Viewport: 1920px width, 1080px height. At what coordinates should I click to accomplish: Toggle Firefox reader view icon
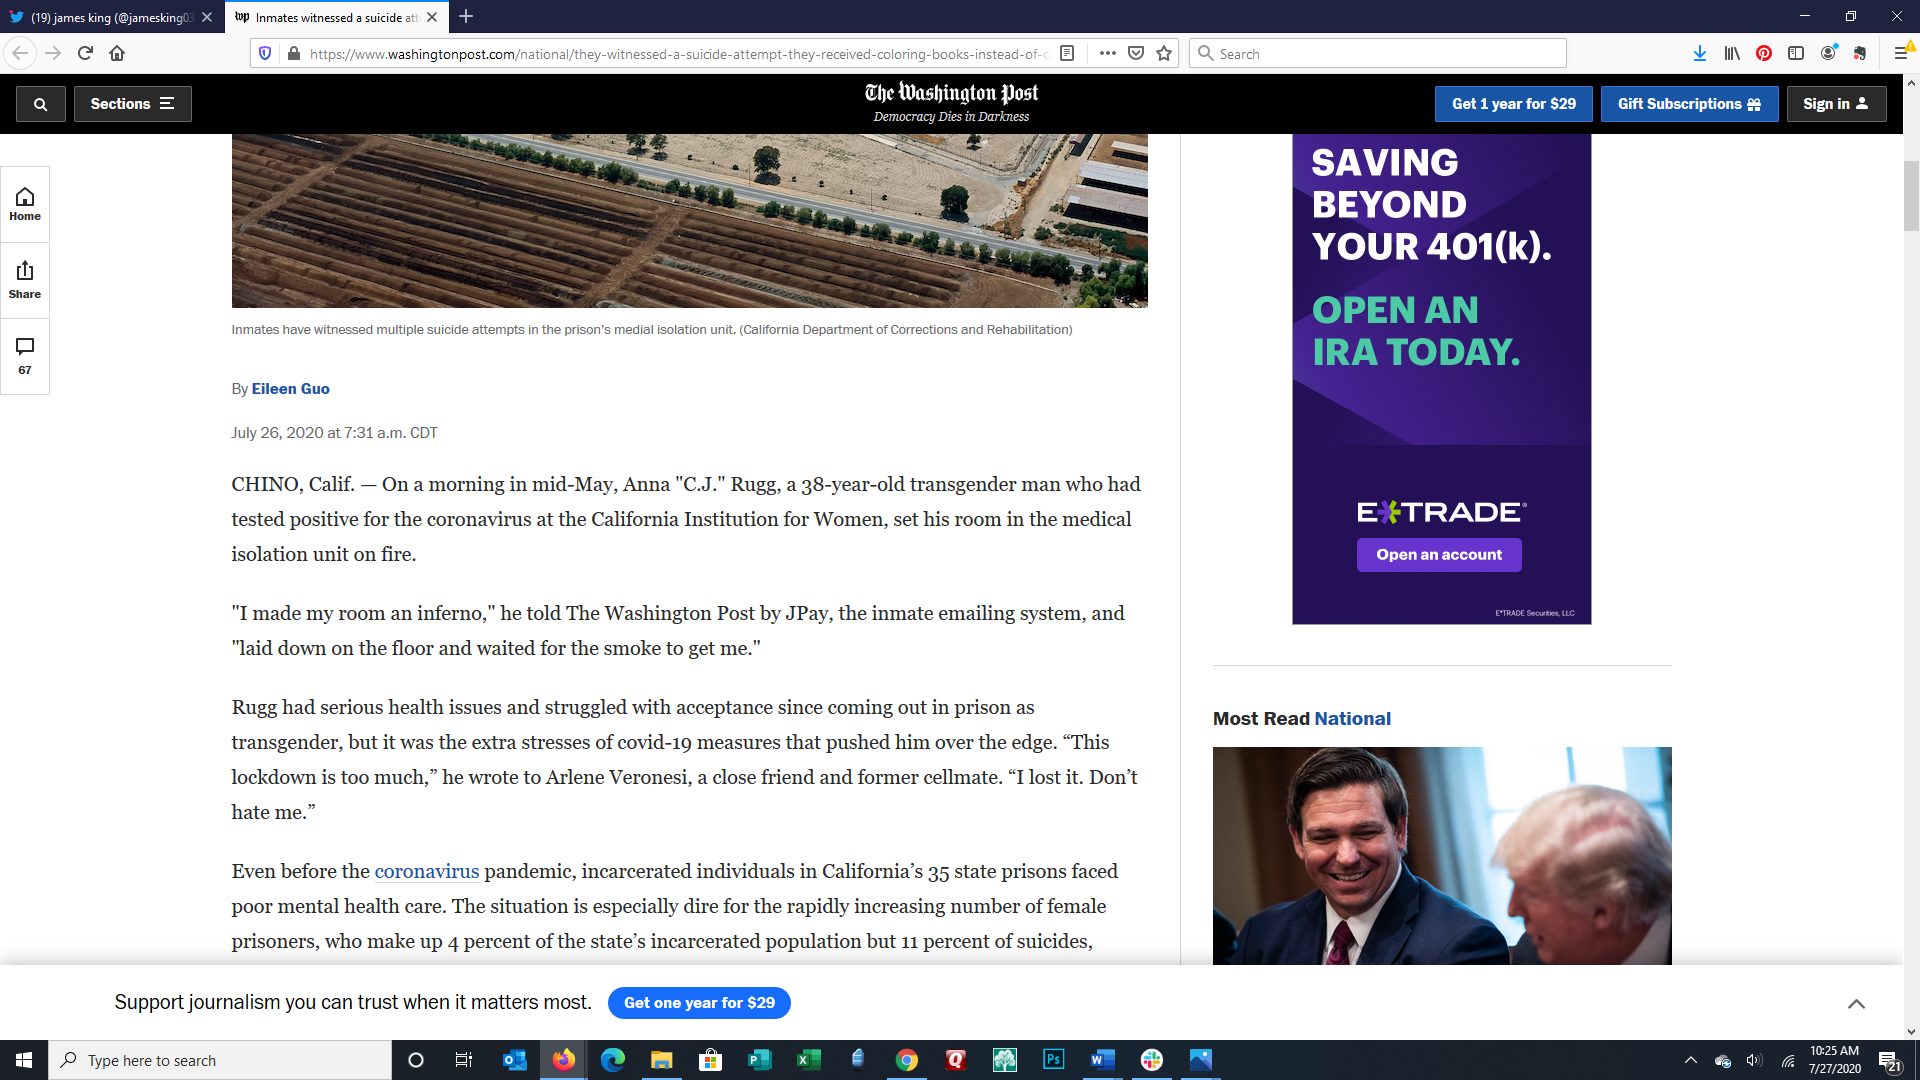(x=1067, y=54)
